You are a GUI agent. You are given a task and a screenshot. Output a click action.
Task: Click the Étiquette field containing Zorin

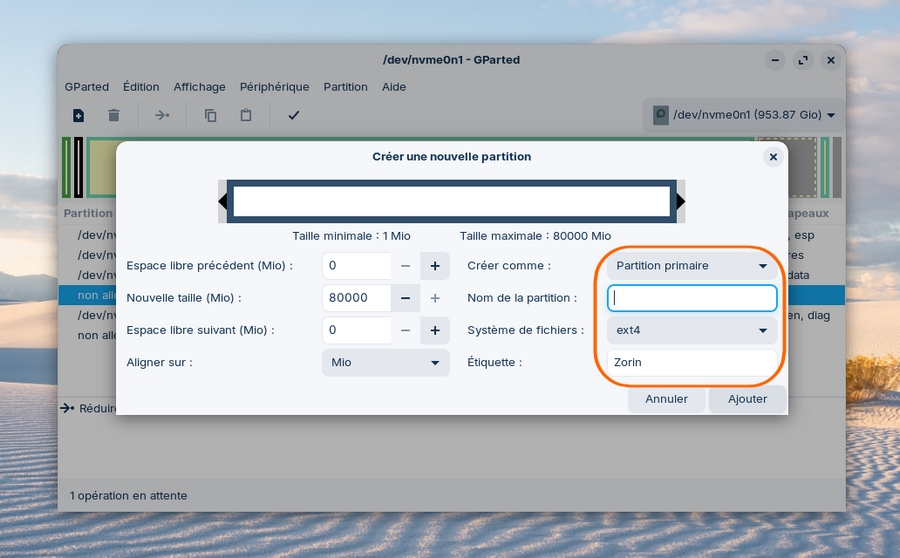coord(692,362)
